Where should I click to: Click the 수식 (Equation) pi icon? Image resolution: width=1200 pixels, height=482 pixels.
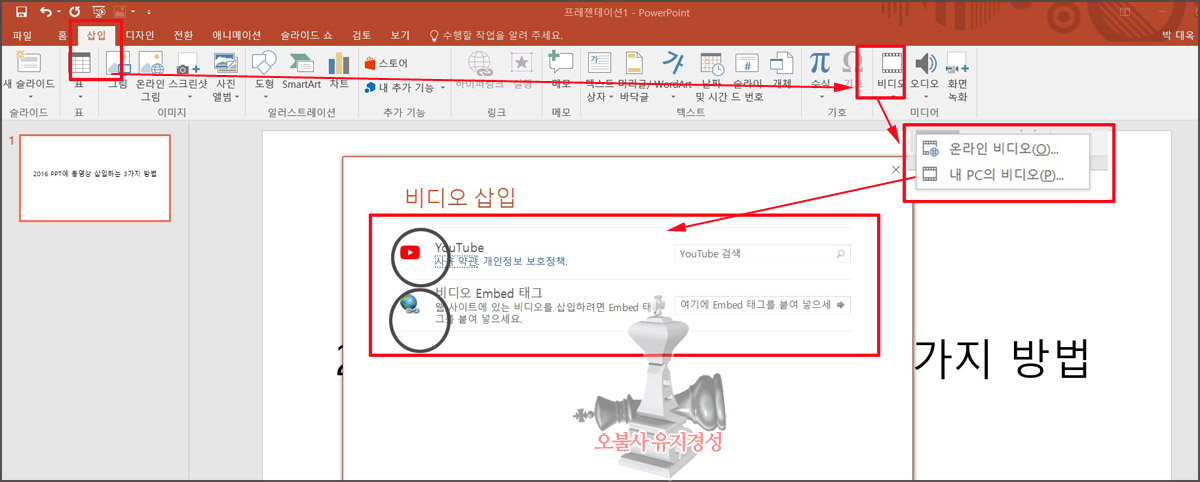point(821,64)
